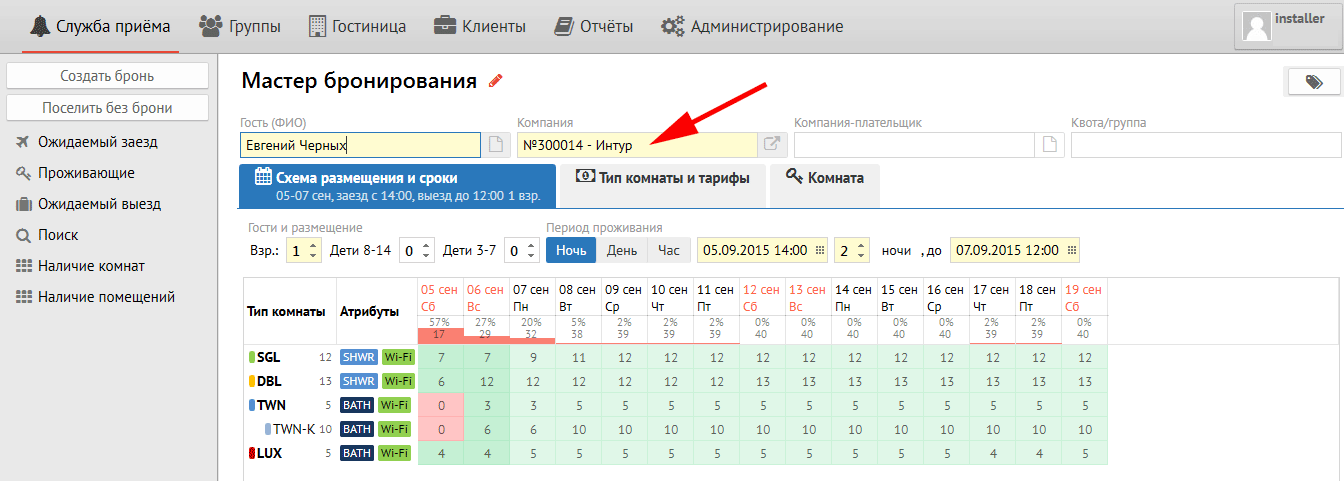Click the document icon beside Компания-плательщик
Screen dimensions: 1344x481
click(x=1049, y=145)
